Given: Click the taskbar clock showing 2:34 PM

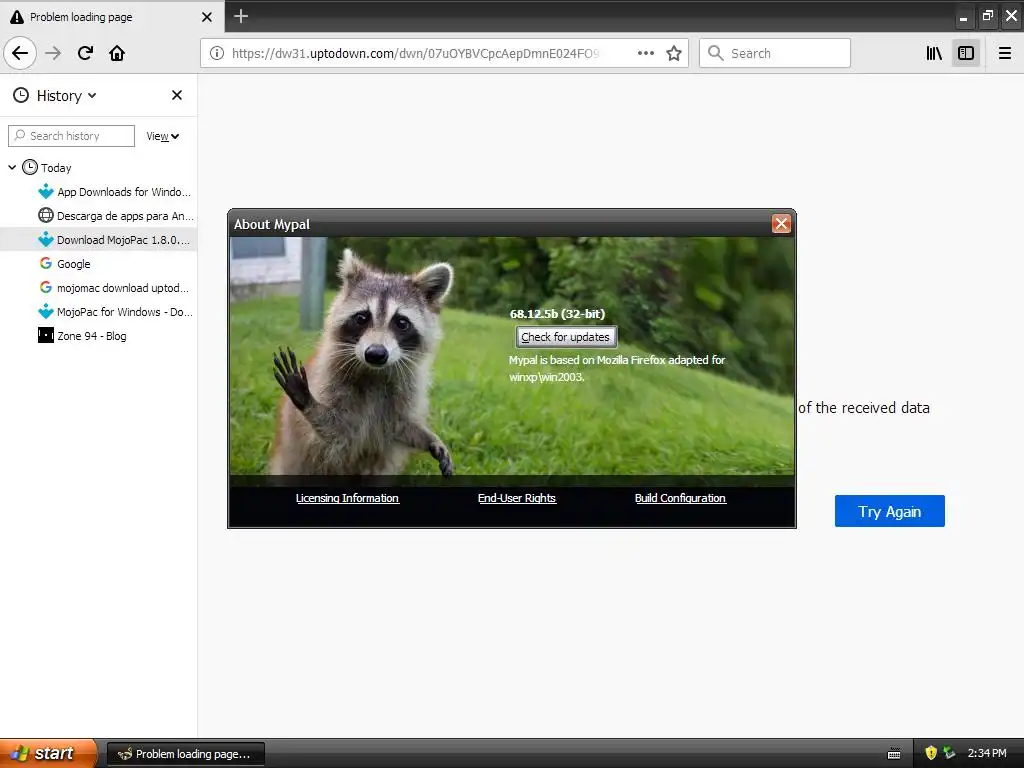Looking at the screenshot, I should pos(986,753).
